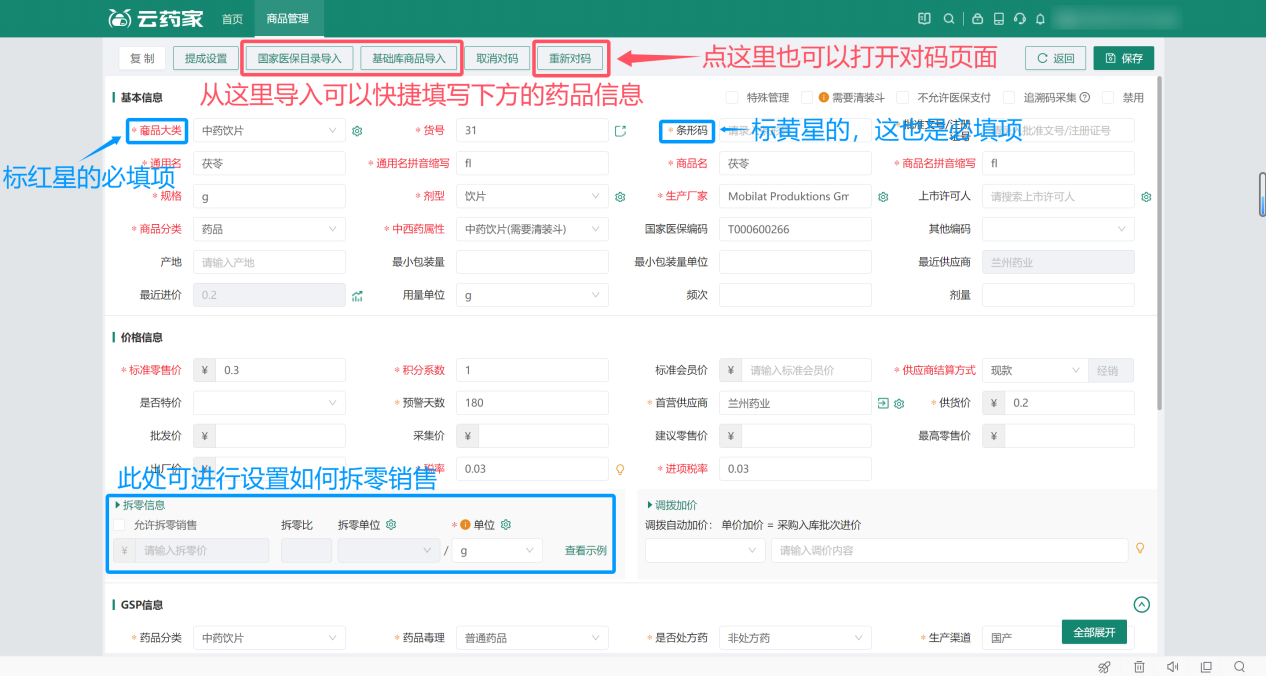The height and width of the screenshot is (676, 1266).
Task: Open gear beside 单位 in 拆零信息
Action: [x=506, y=525]
